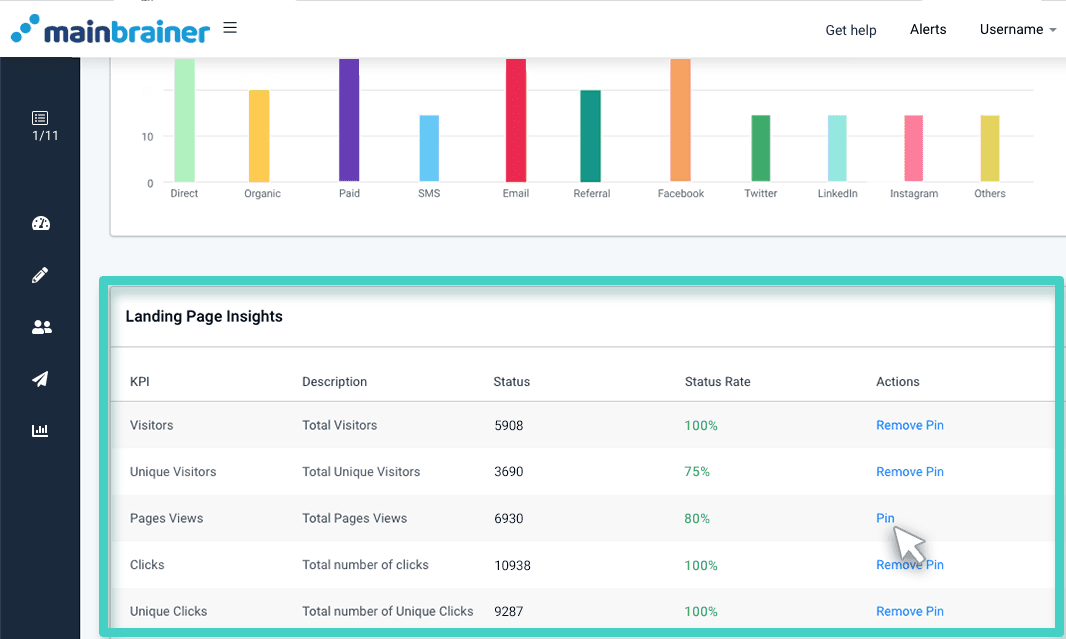
Task: Click the red Email bar
Action: [516, 120]
